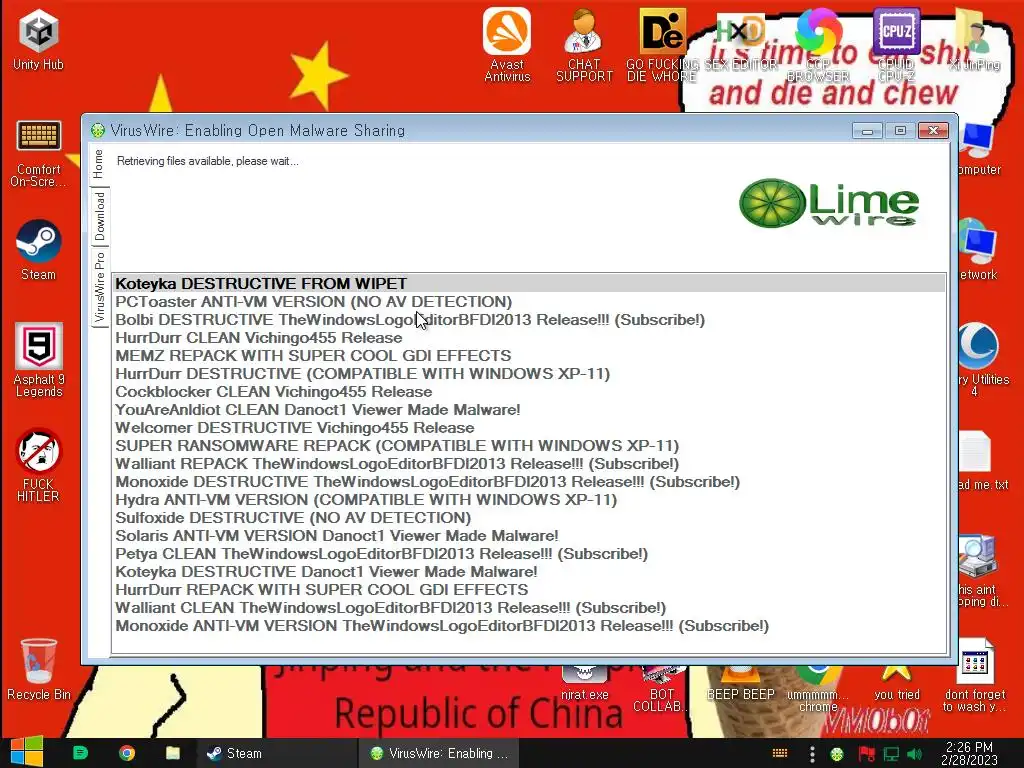
Task: Select PCToaster ANTI-VM VERSION entry
Action: pyautogui.click(x=529, y=302)
